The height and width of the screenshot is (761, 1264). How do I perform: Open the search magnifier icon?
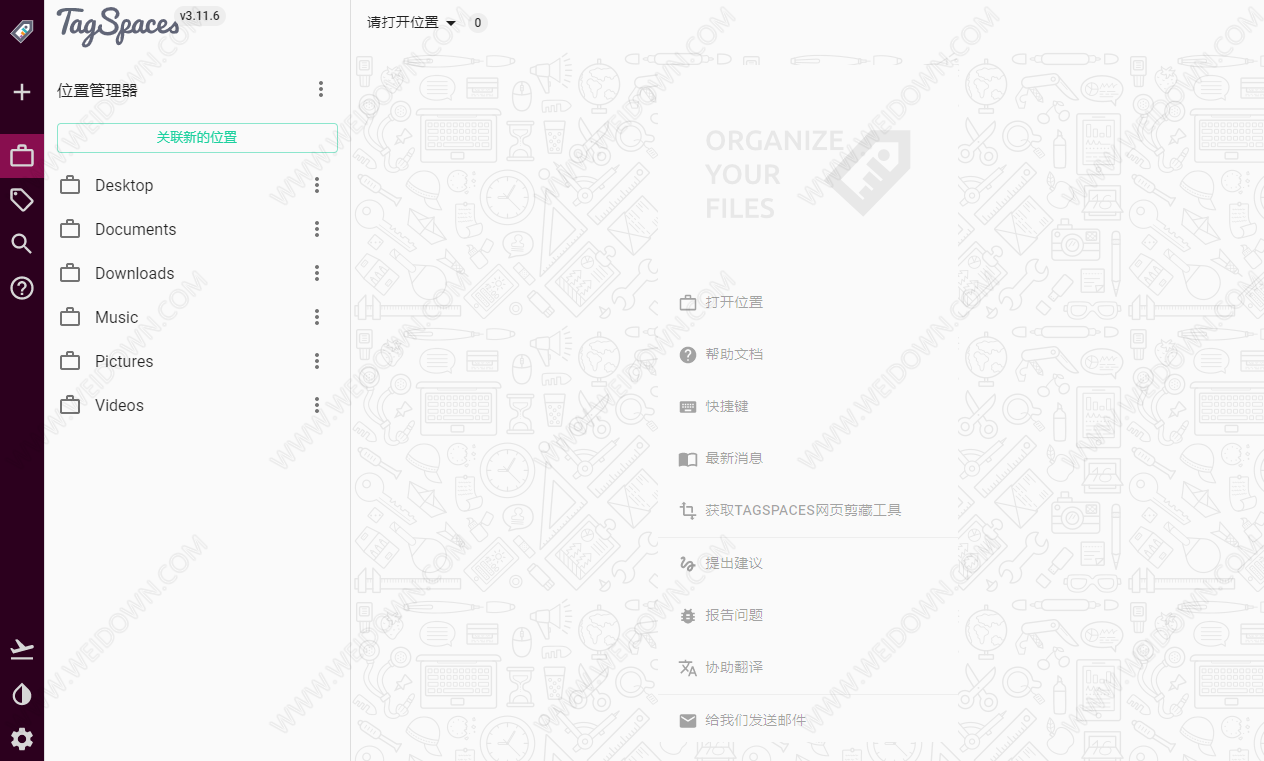tap(22, 244)
